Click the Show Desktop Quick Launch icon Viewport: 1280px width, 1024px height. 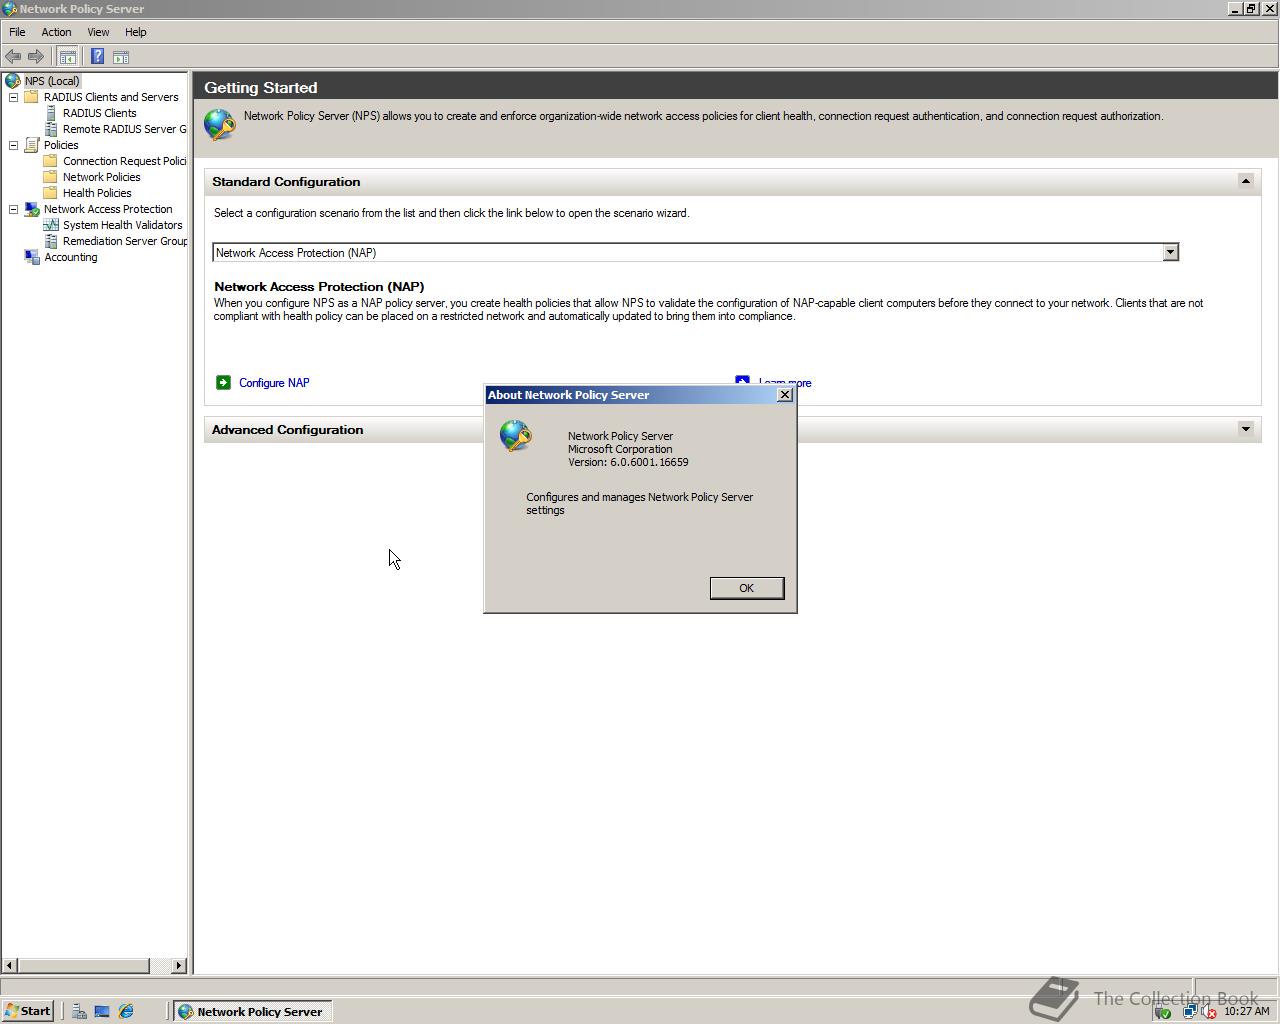(102, 1011)
